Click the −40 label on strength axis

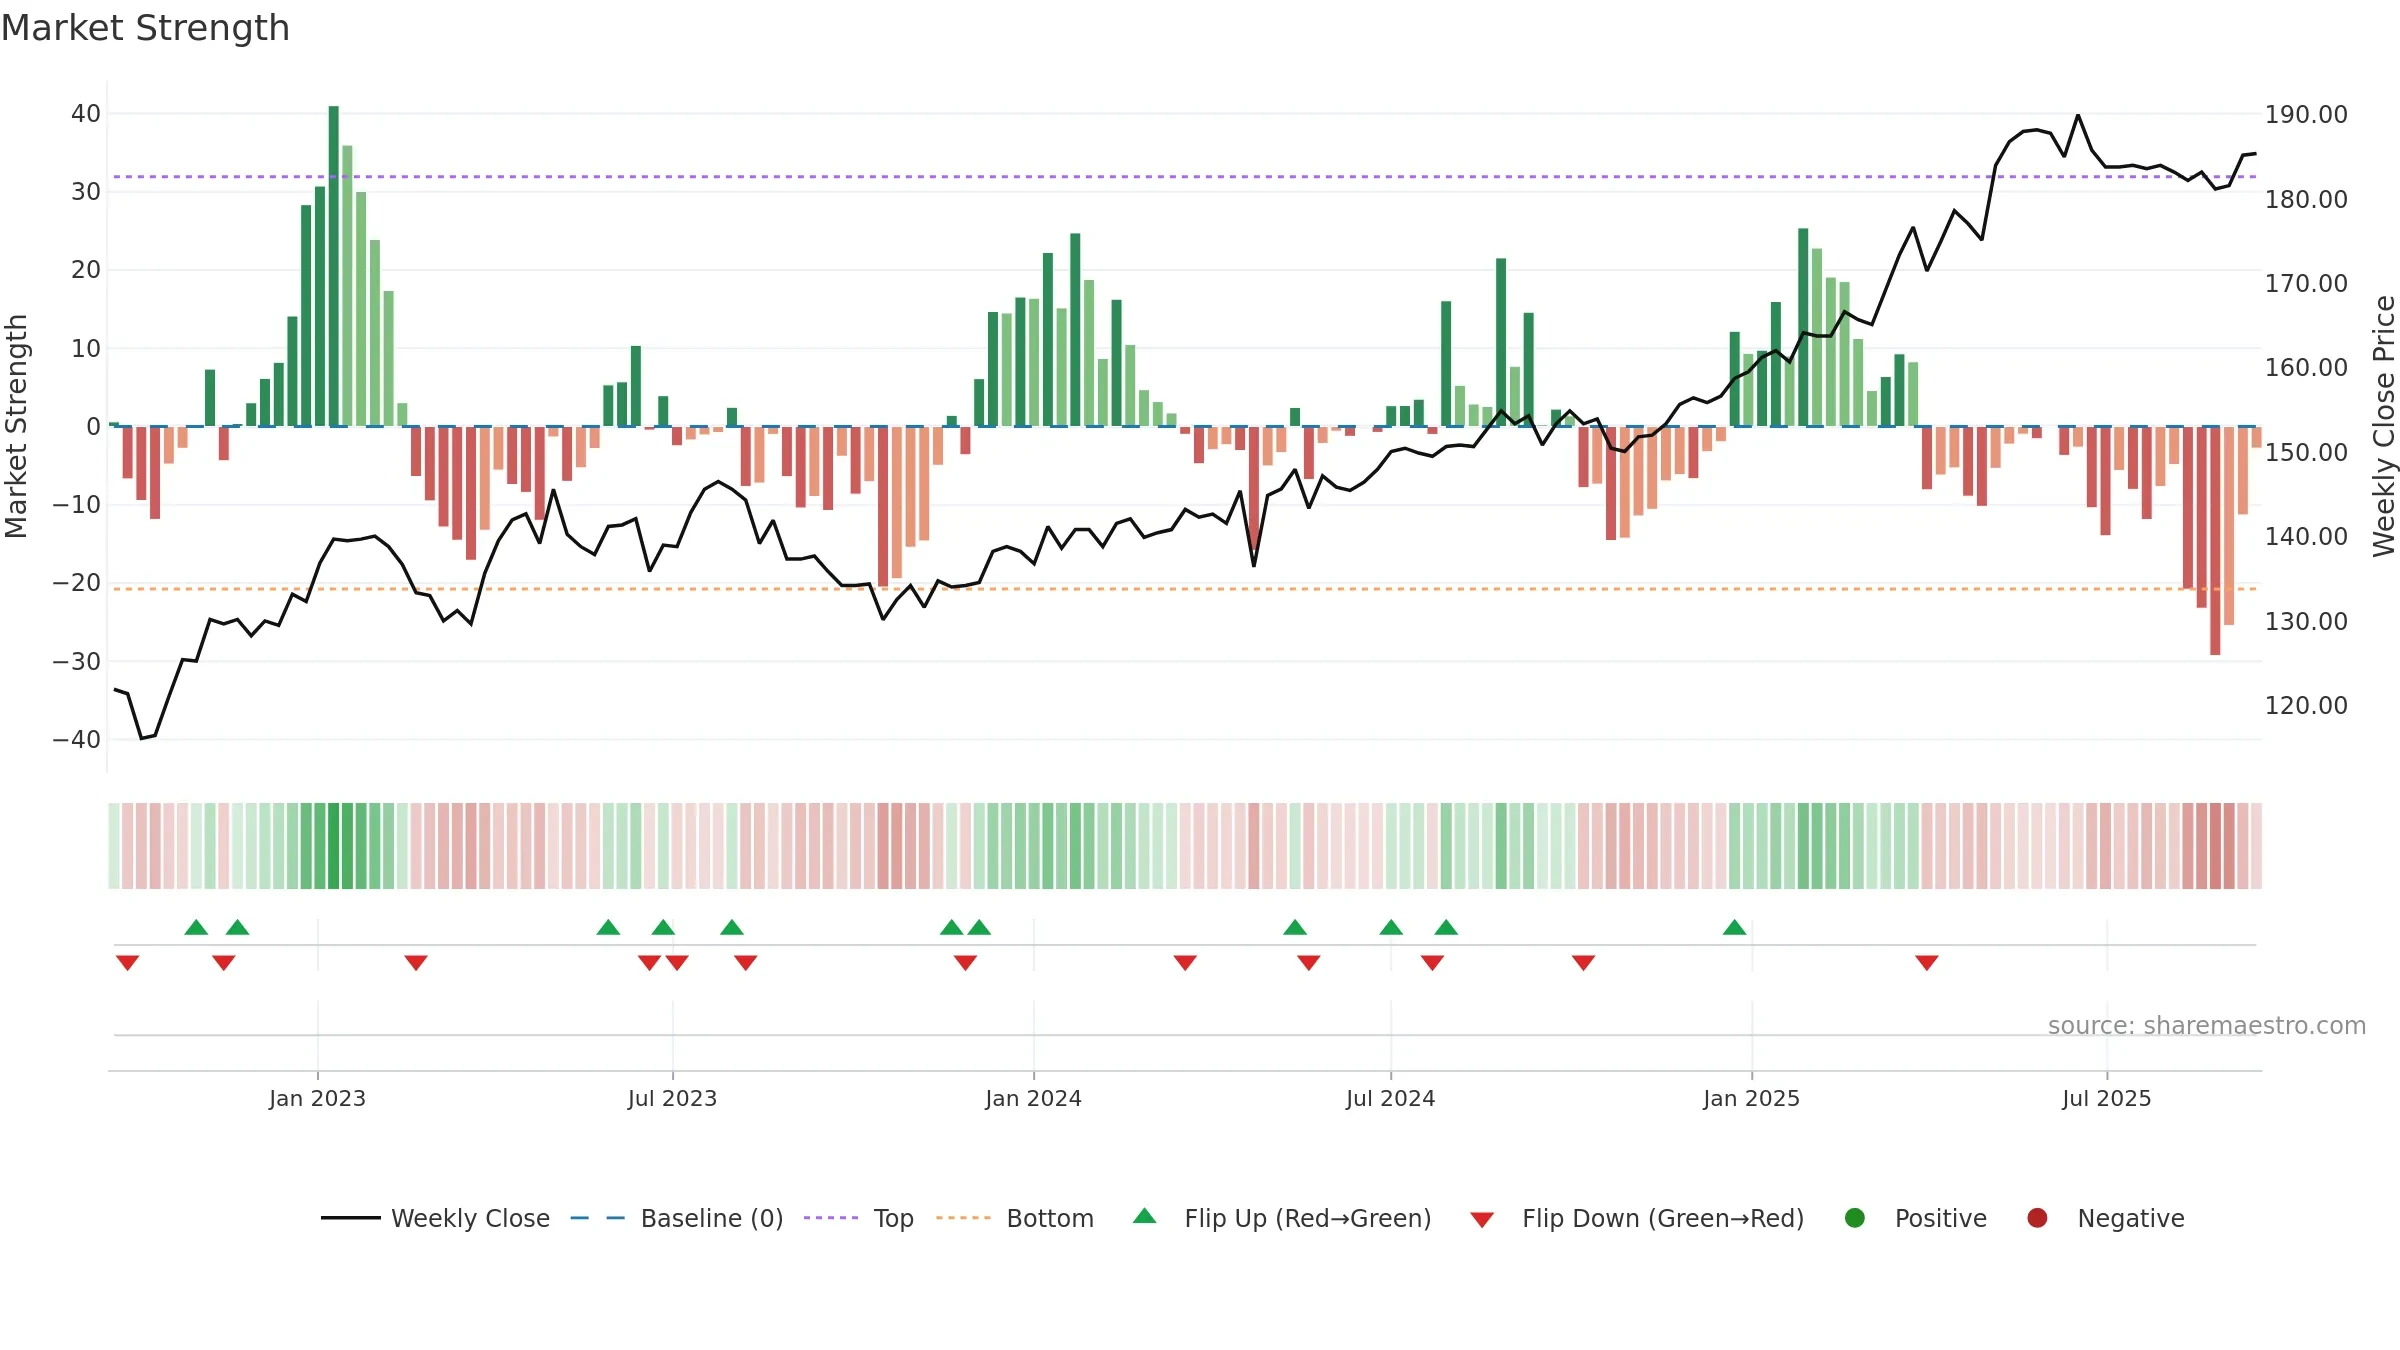77,740
